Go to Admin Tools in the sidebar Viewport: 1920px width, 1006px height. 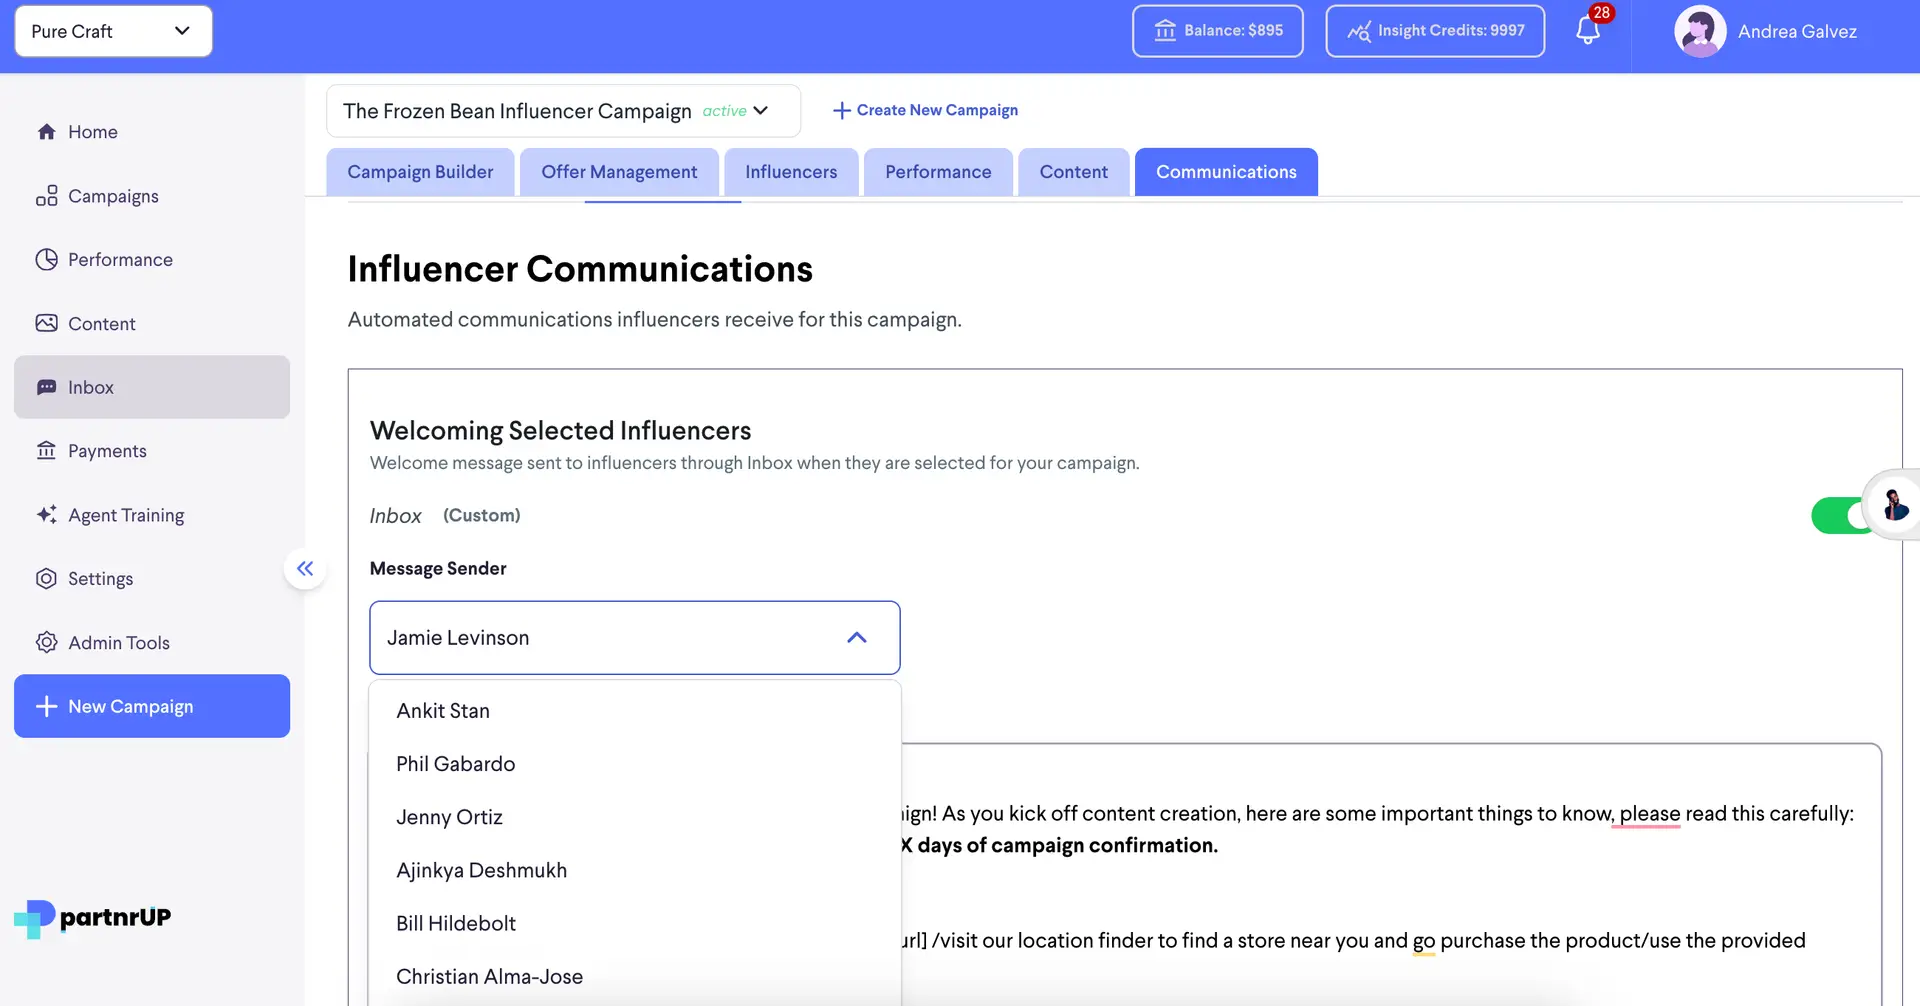[x=152, y=643]
